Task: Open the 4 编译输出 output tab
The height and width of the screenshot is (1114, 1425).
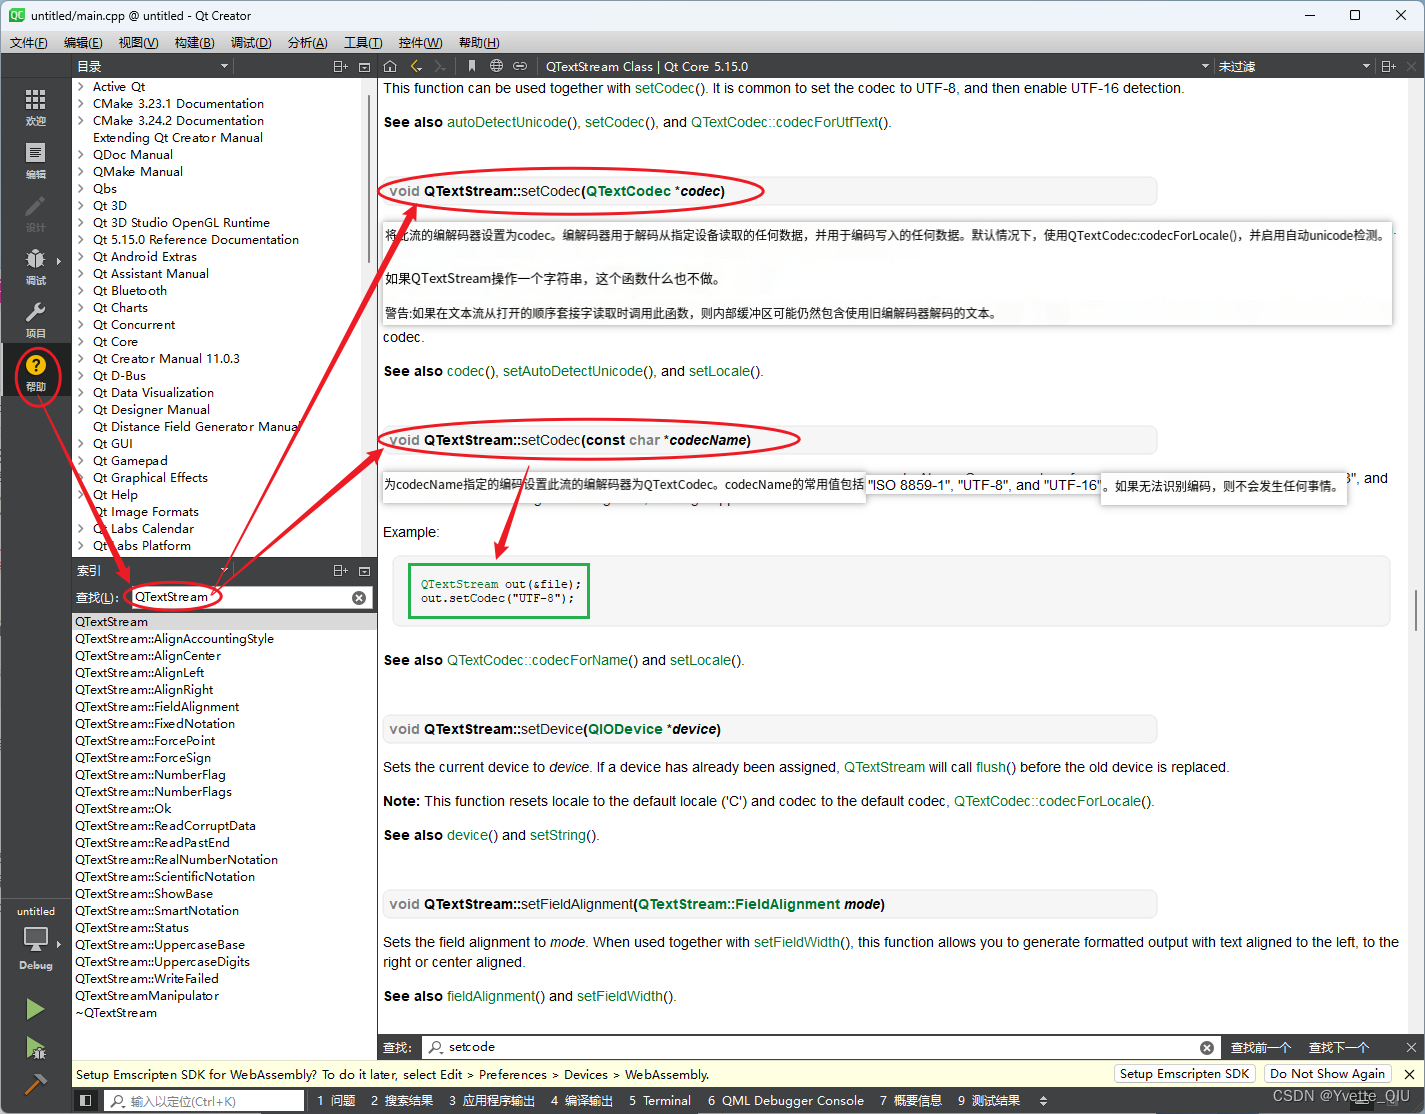Action: pos(582,1101)
